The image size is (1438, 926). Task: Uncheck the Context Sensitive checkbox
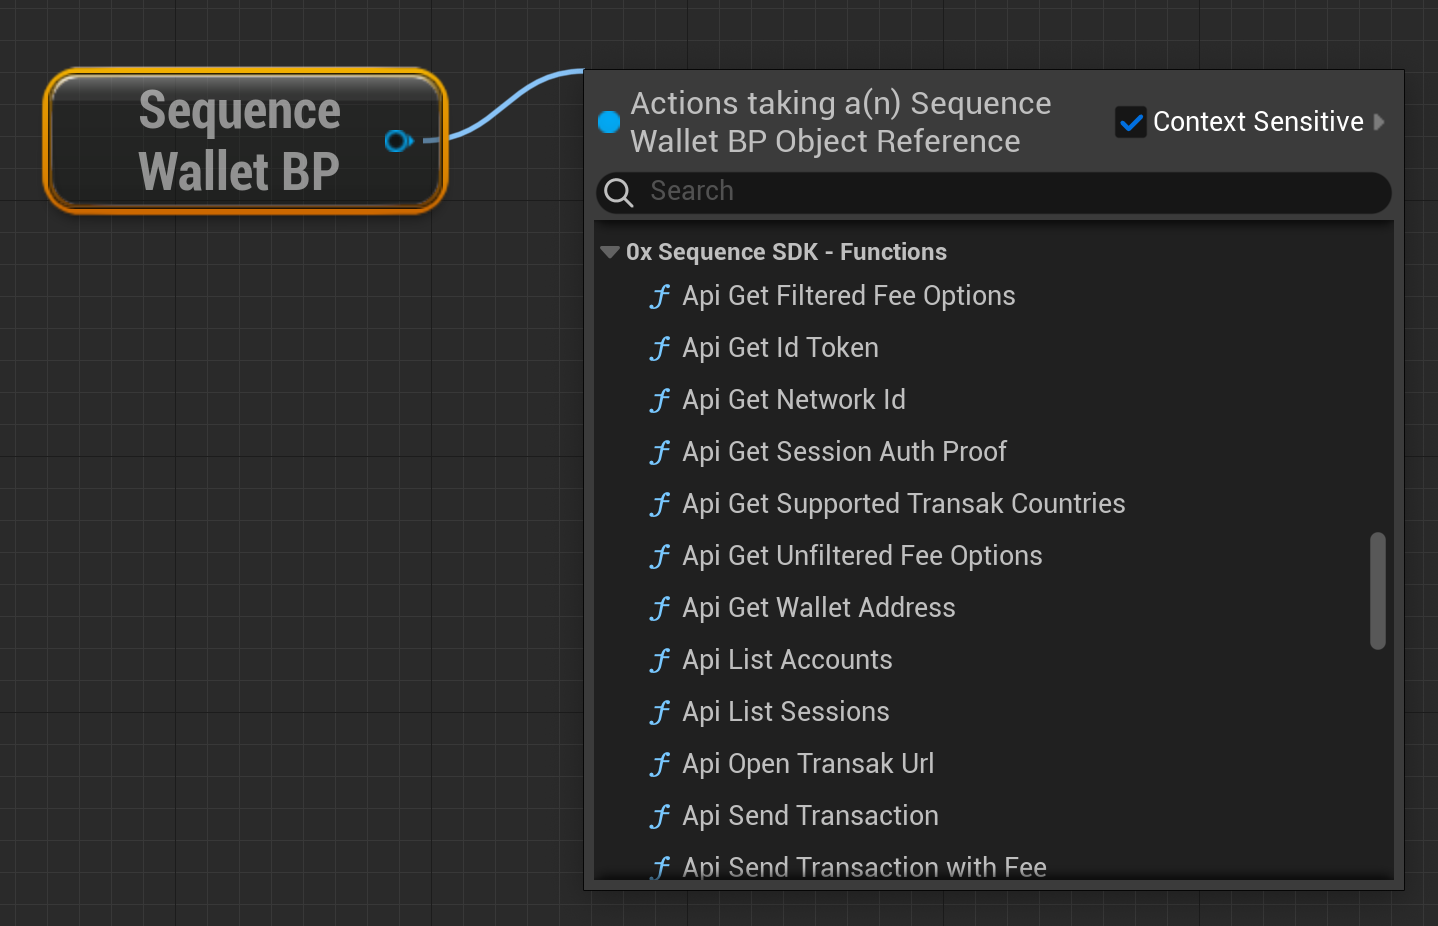click(1131, 122)
